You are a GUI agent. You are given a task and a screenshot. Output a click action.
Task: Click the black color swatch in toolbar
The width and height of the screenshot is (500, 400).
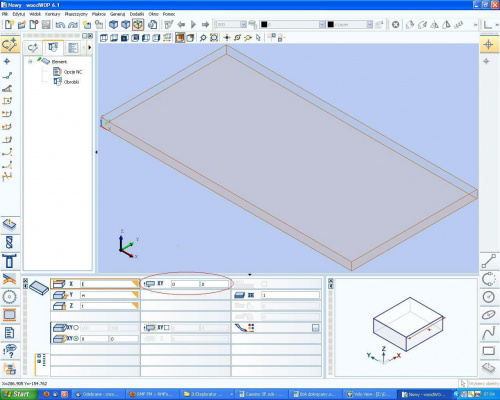pyautogui.click(x=264, y=25)
